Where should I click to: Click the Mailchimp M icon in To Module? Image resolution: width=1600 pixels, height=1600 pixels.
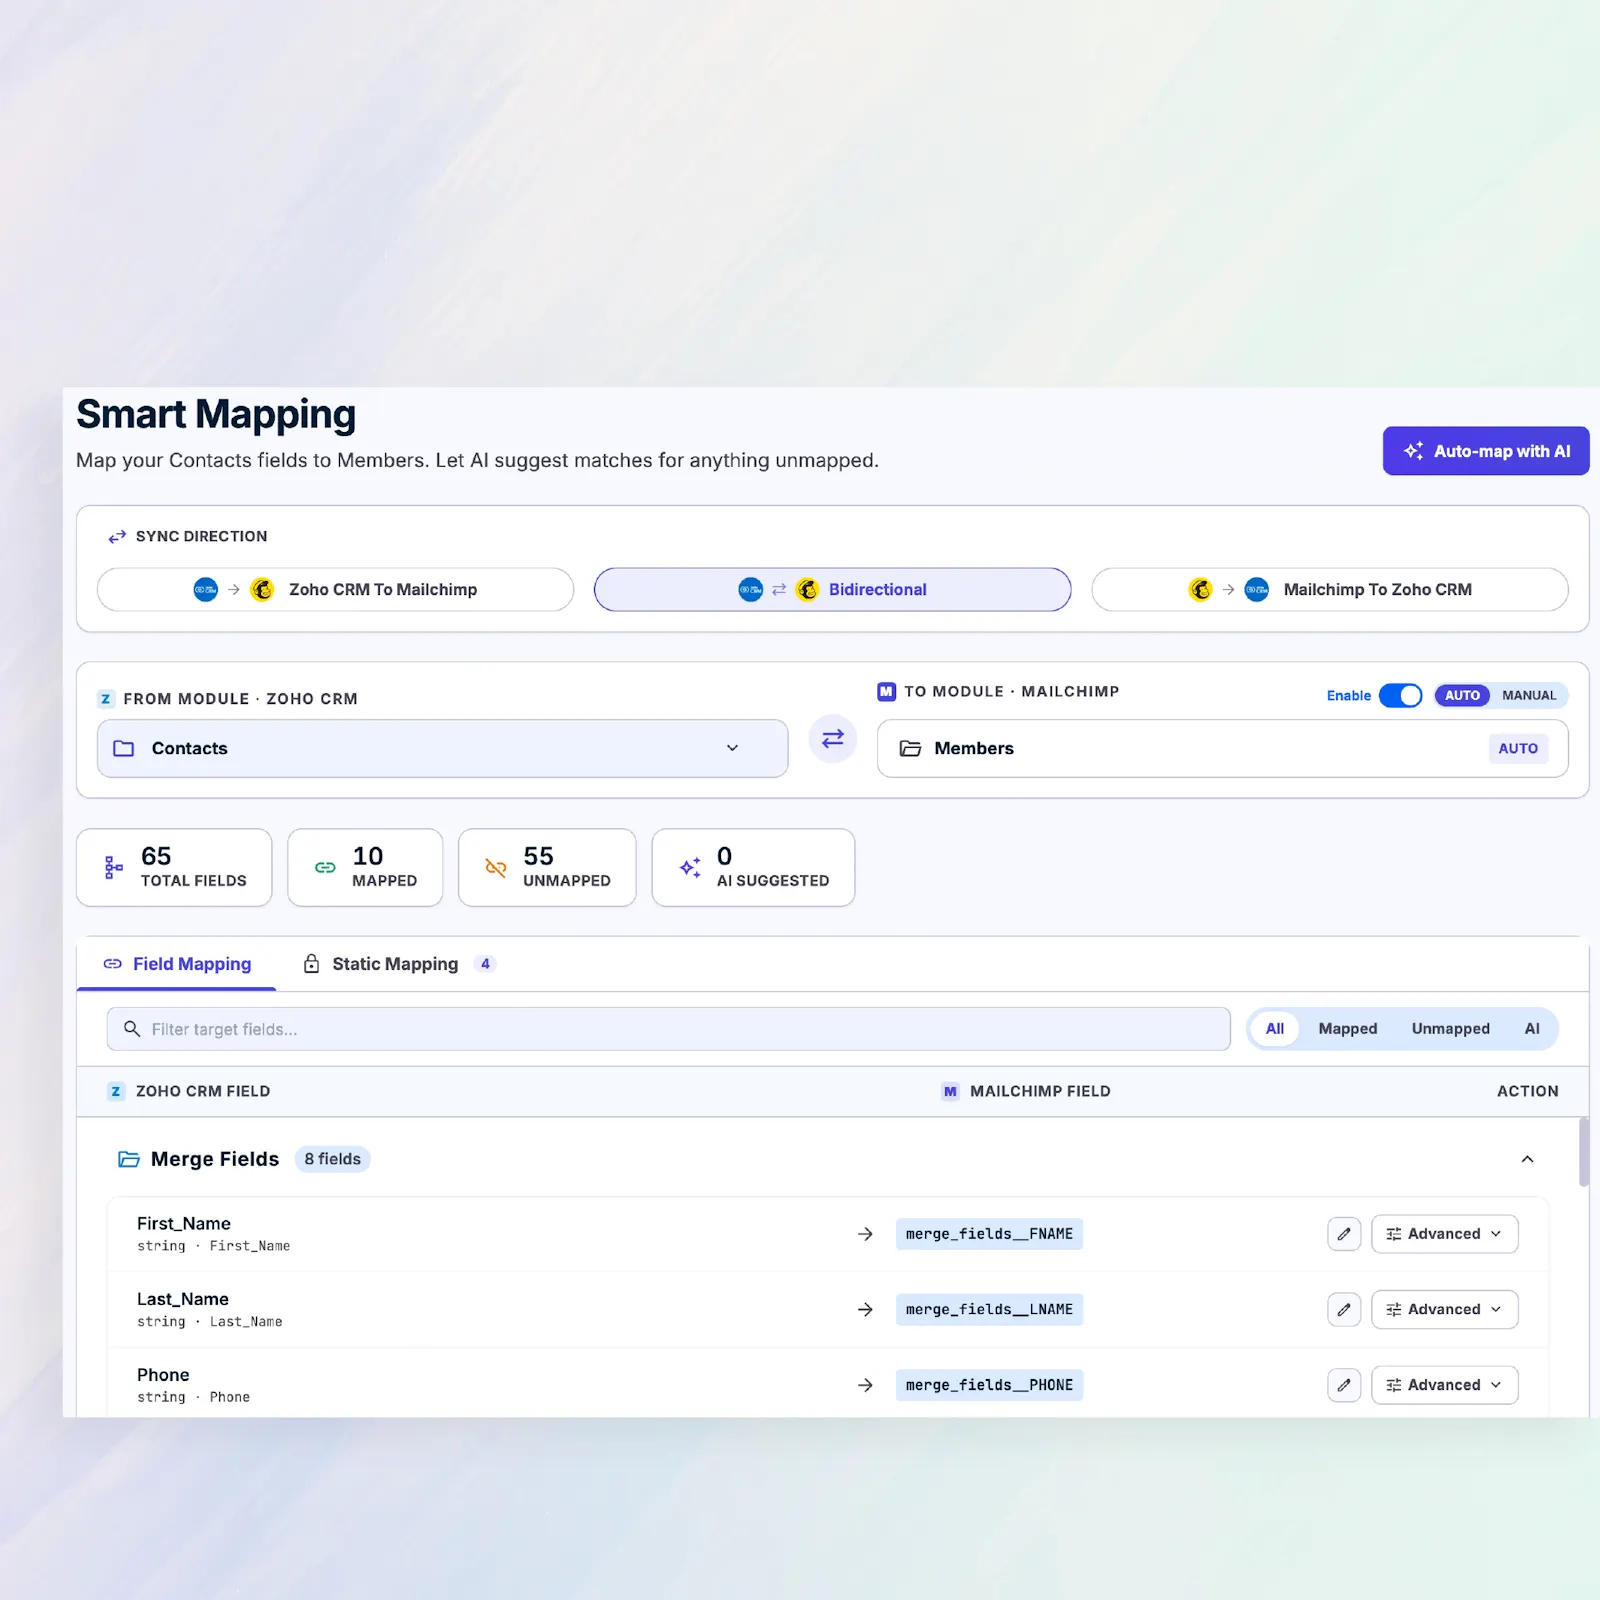pos(886,691)
